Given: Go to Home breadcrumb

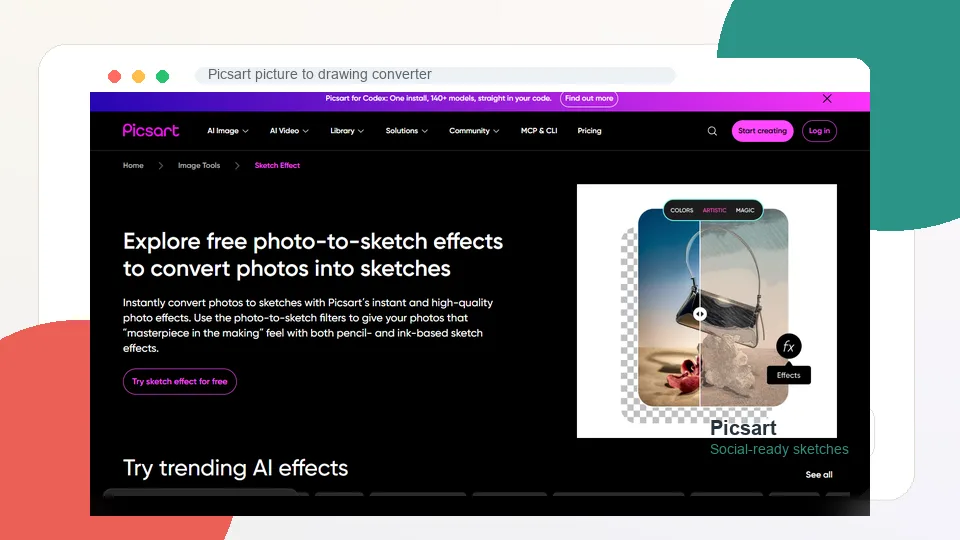Looking at the screenshot, I should tap(133, 165).
